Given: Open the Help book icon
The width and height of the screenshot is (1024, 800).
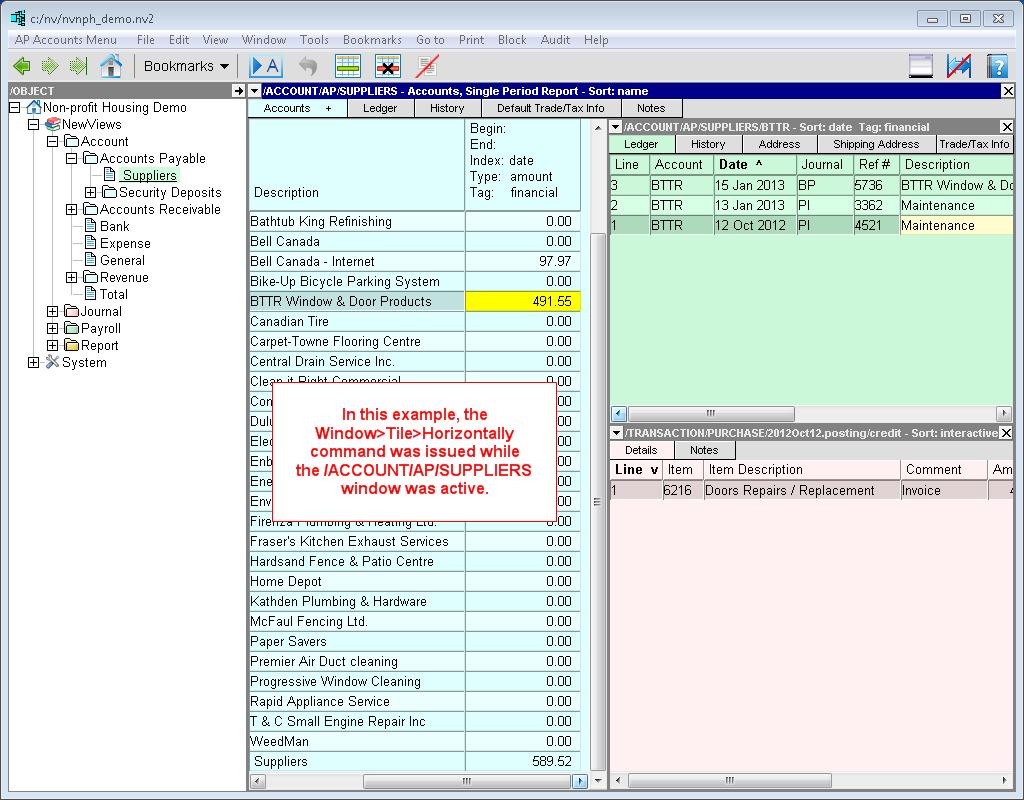Looking at the screenshot, I should click(996, 66).
